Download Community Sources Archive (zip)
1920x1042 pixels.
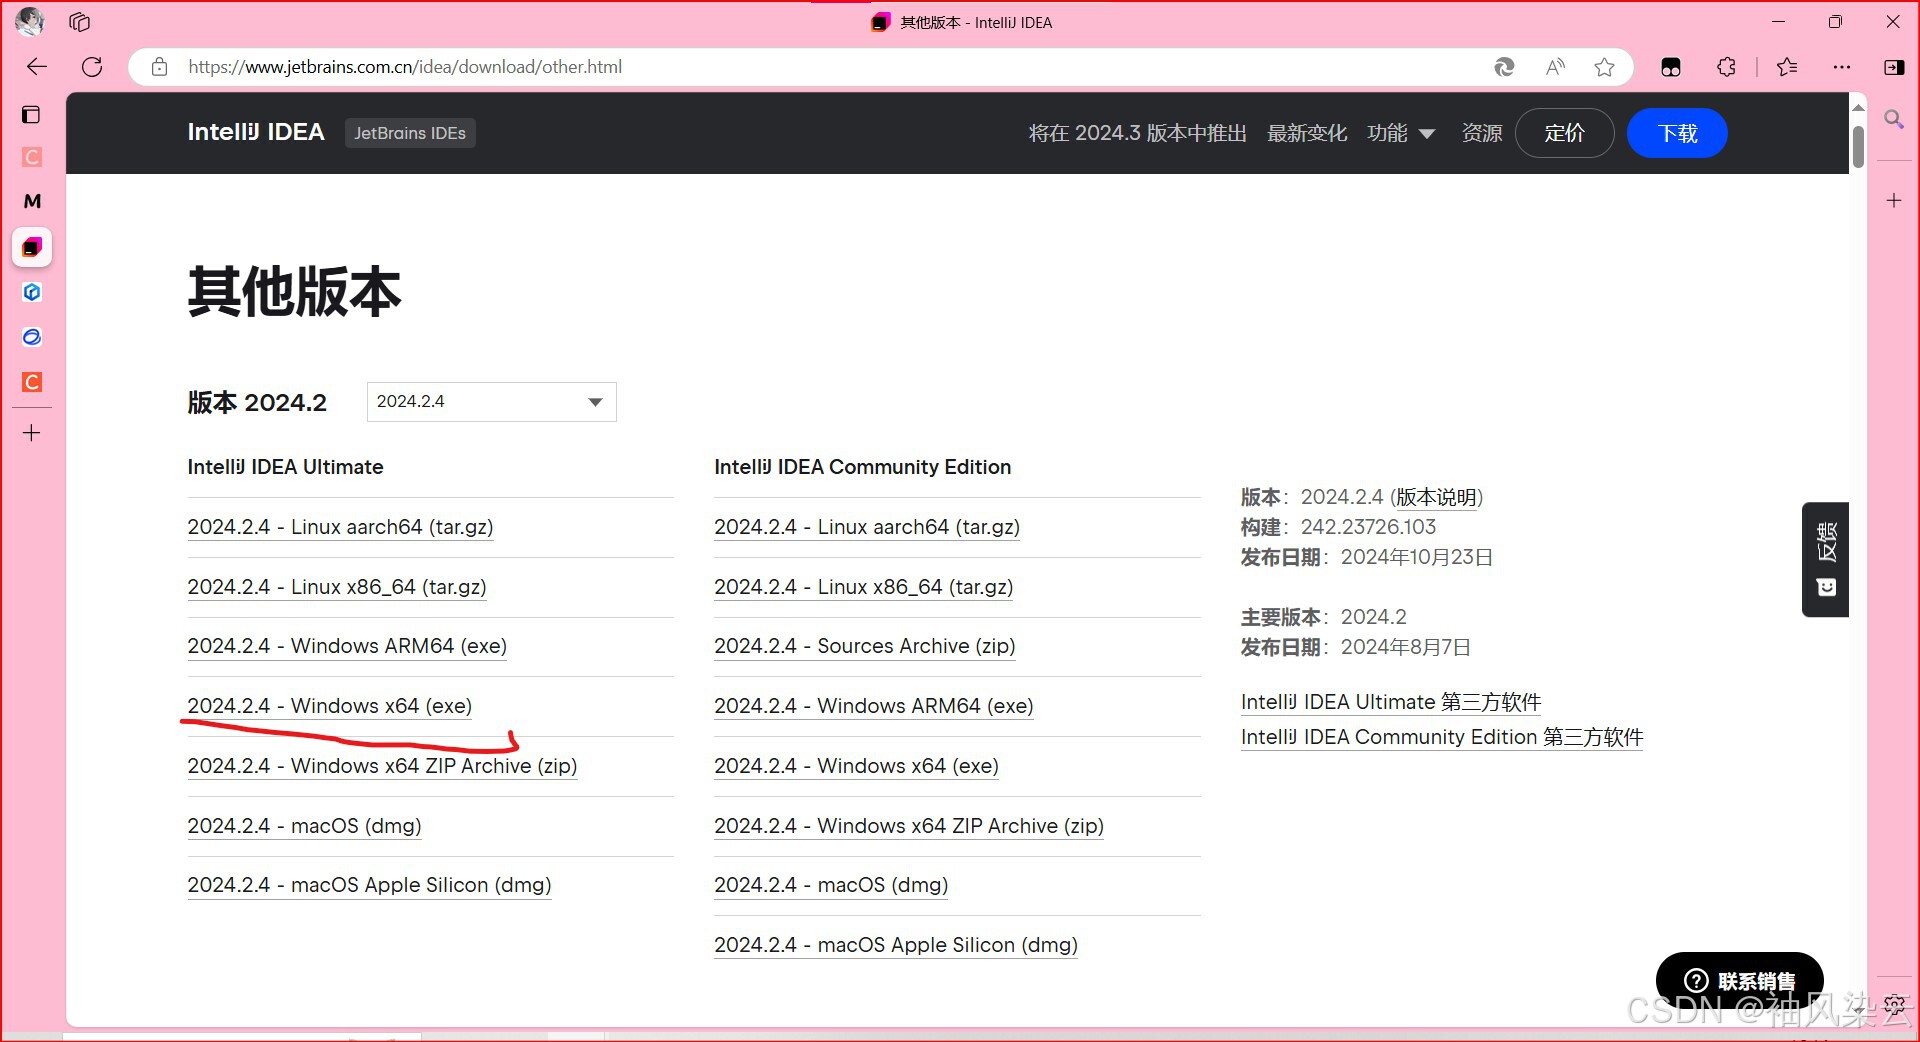pos(865,646)
